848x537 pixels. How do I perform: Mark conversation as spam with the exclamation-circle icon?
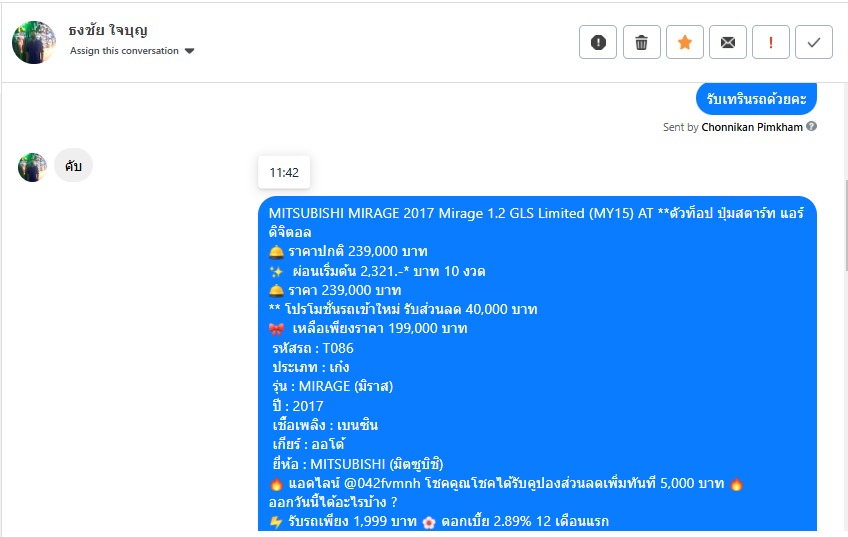598,42
